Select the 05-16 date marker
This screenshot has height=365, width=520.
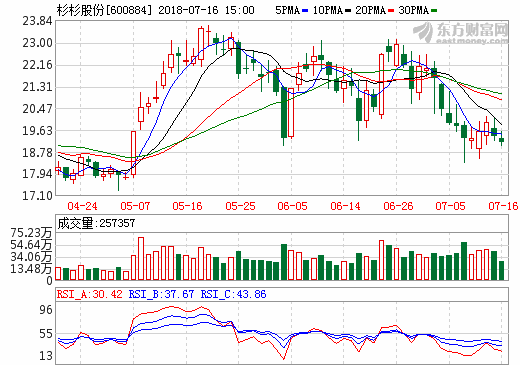tap(187, 206)
